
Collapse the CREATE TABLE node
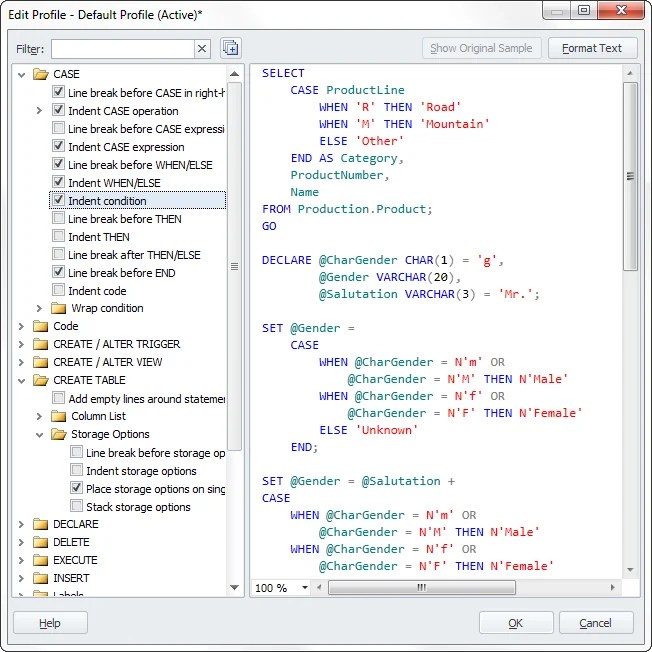22,380
